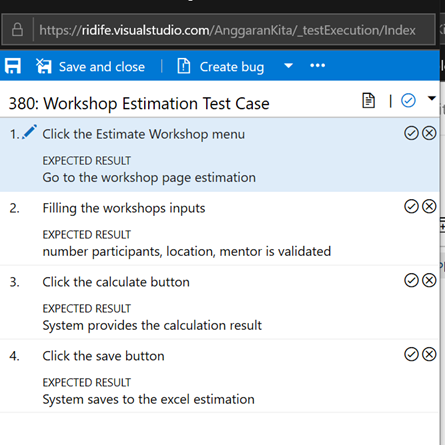The width and height of the screenshot is (445, 445).
Task: Open the test case comment document icon
Action: 368,100
